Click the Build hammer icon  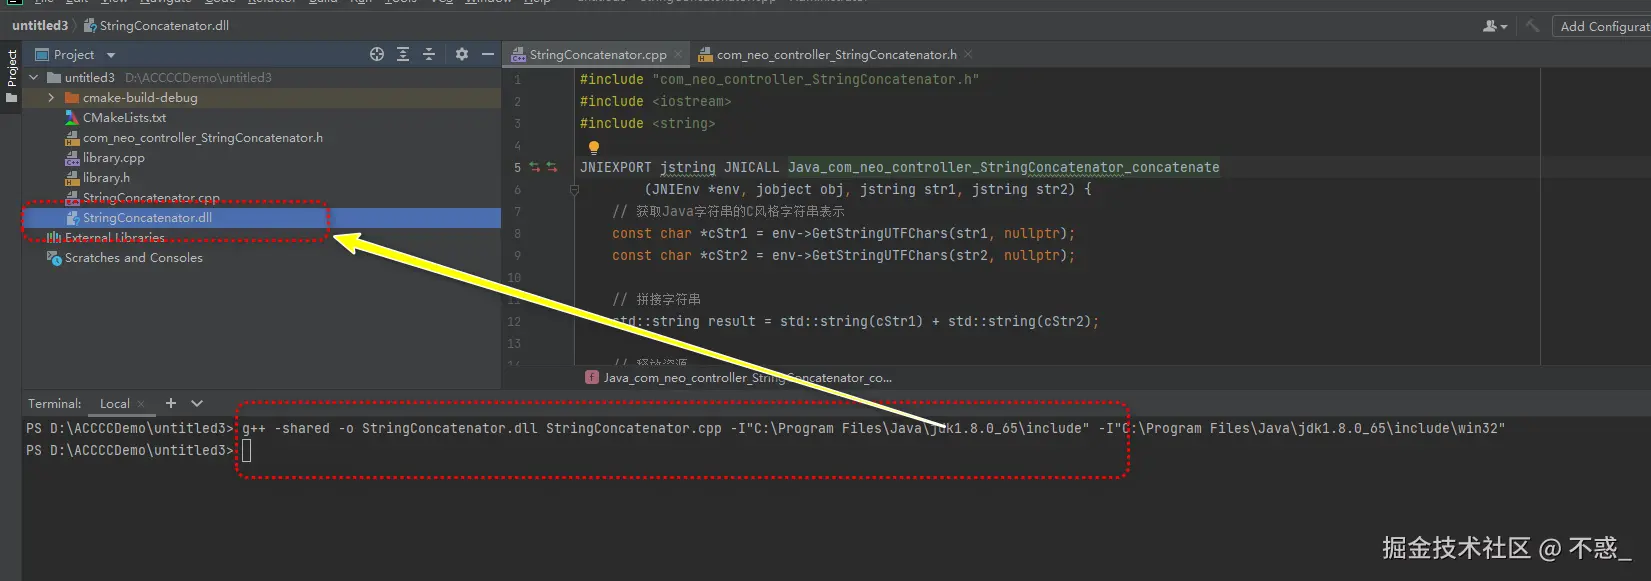click(x=1532, y=26)
